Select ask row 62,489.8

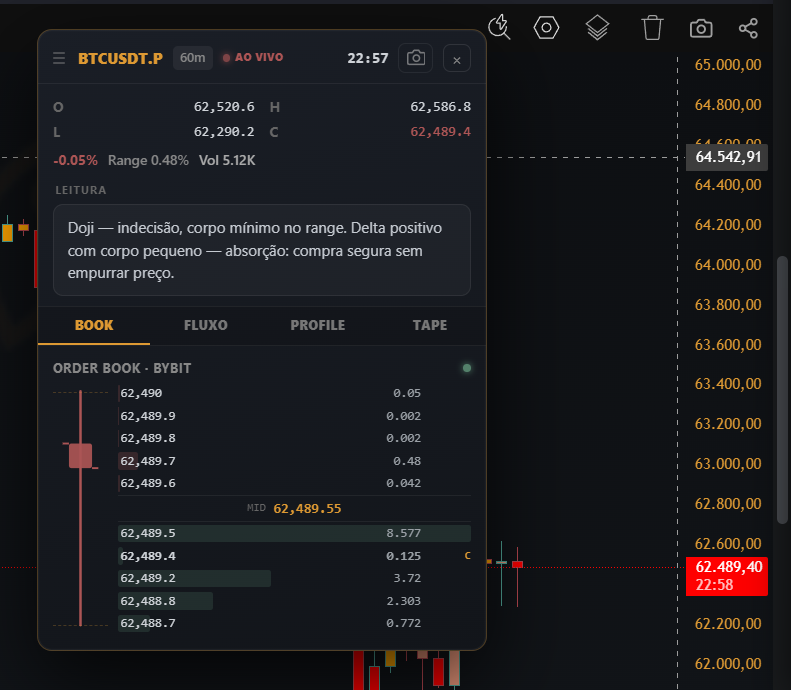294,438
